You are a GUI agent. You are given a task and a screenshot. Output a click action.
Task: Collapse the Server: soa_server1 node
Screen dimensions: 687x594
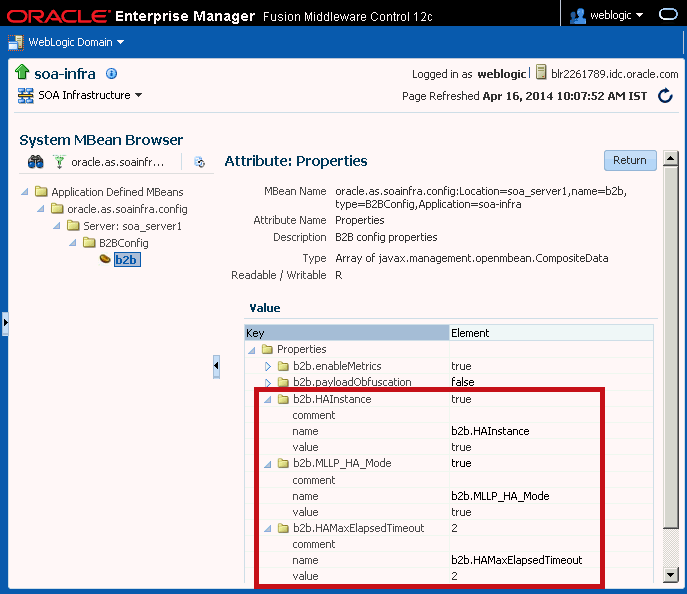click(x=57, y=226)
